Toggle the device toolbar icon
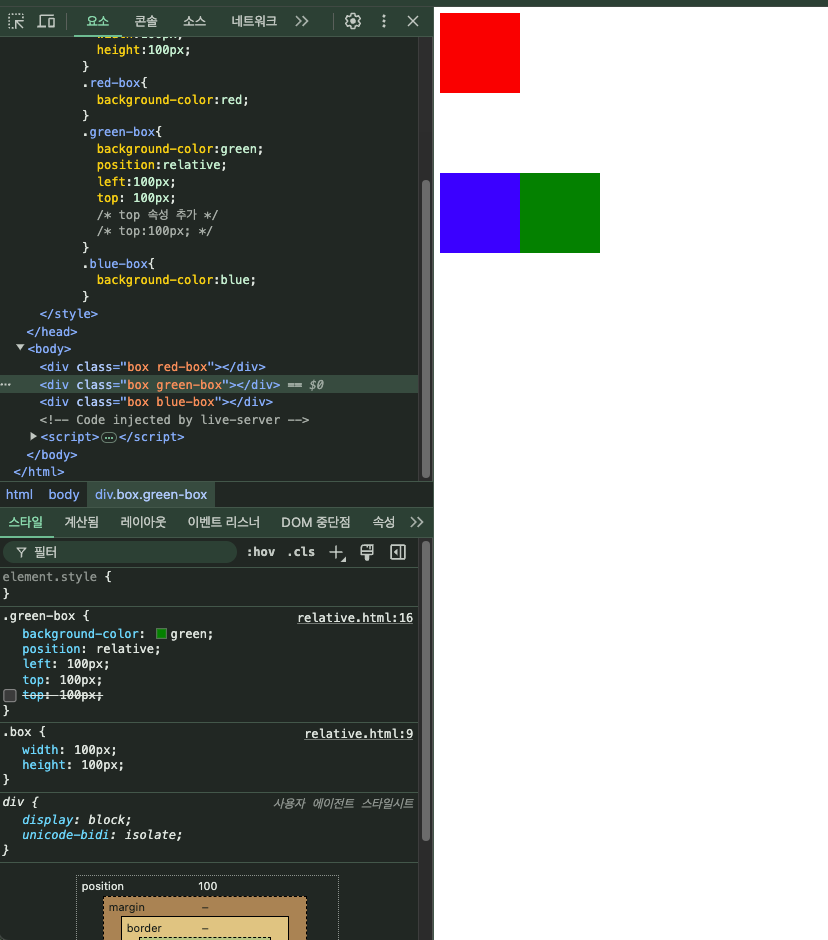The height and width of the screenshot is (940, 828). point(46,22)
